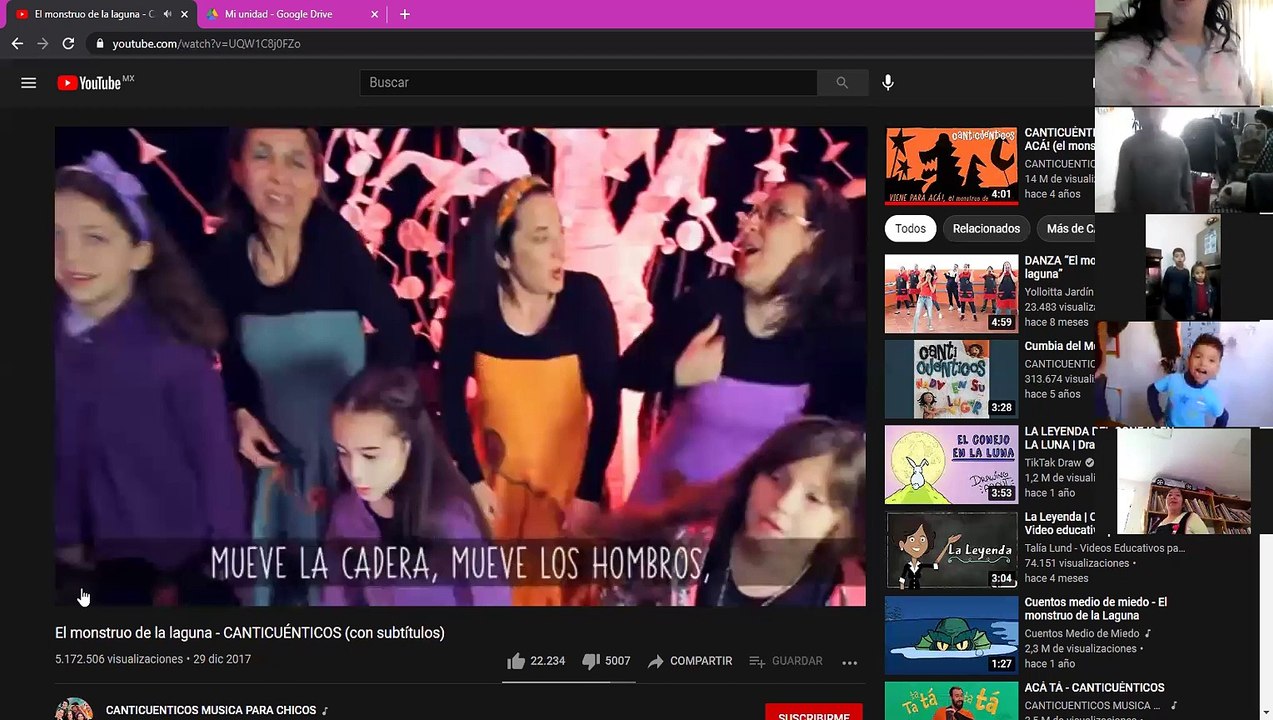The image size is (1273, 720).
Task: Open the DANZA El monstruo 4:59 thumbnail
Action: coord(951,293)
